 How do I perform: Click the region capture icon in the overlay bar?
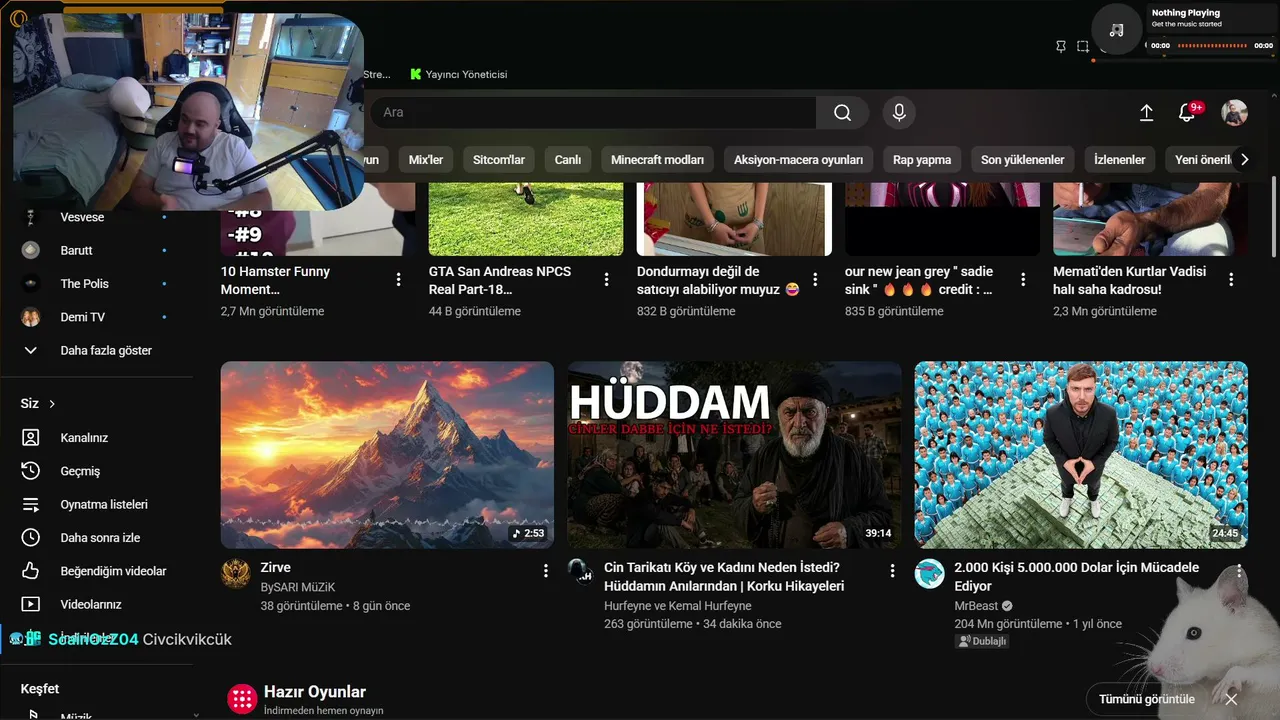(x=1082, y=46)
